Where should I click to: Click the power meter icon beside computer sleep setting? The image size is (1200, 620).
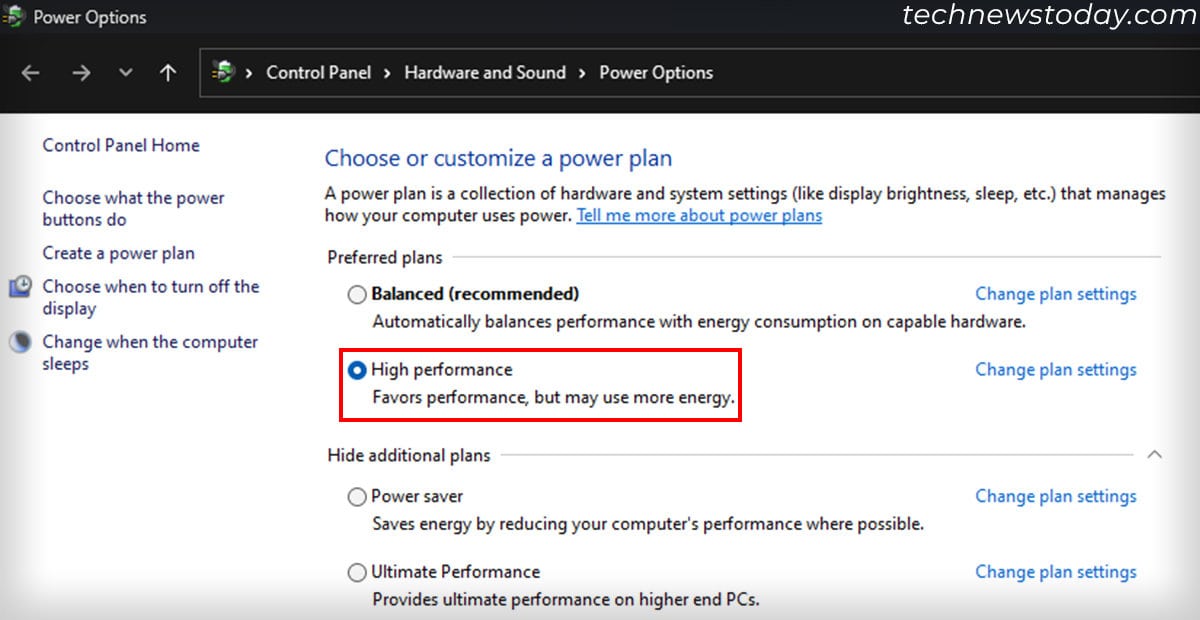20,342
